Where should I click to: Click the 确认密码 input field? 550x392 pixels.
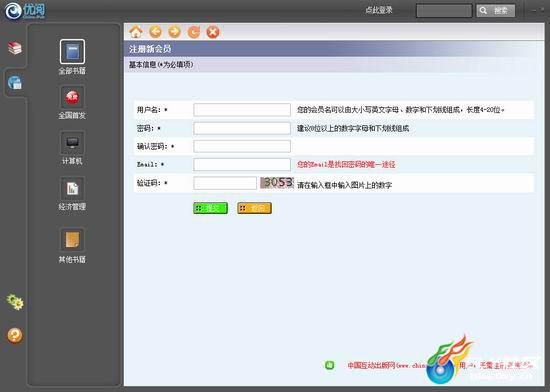click(x=242, y=146)
